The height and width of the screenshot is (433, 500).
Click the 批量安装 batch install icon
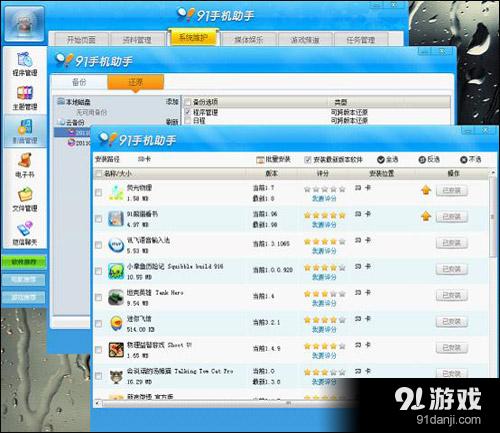[x=260, y=160]
